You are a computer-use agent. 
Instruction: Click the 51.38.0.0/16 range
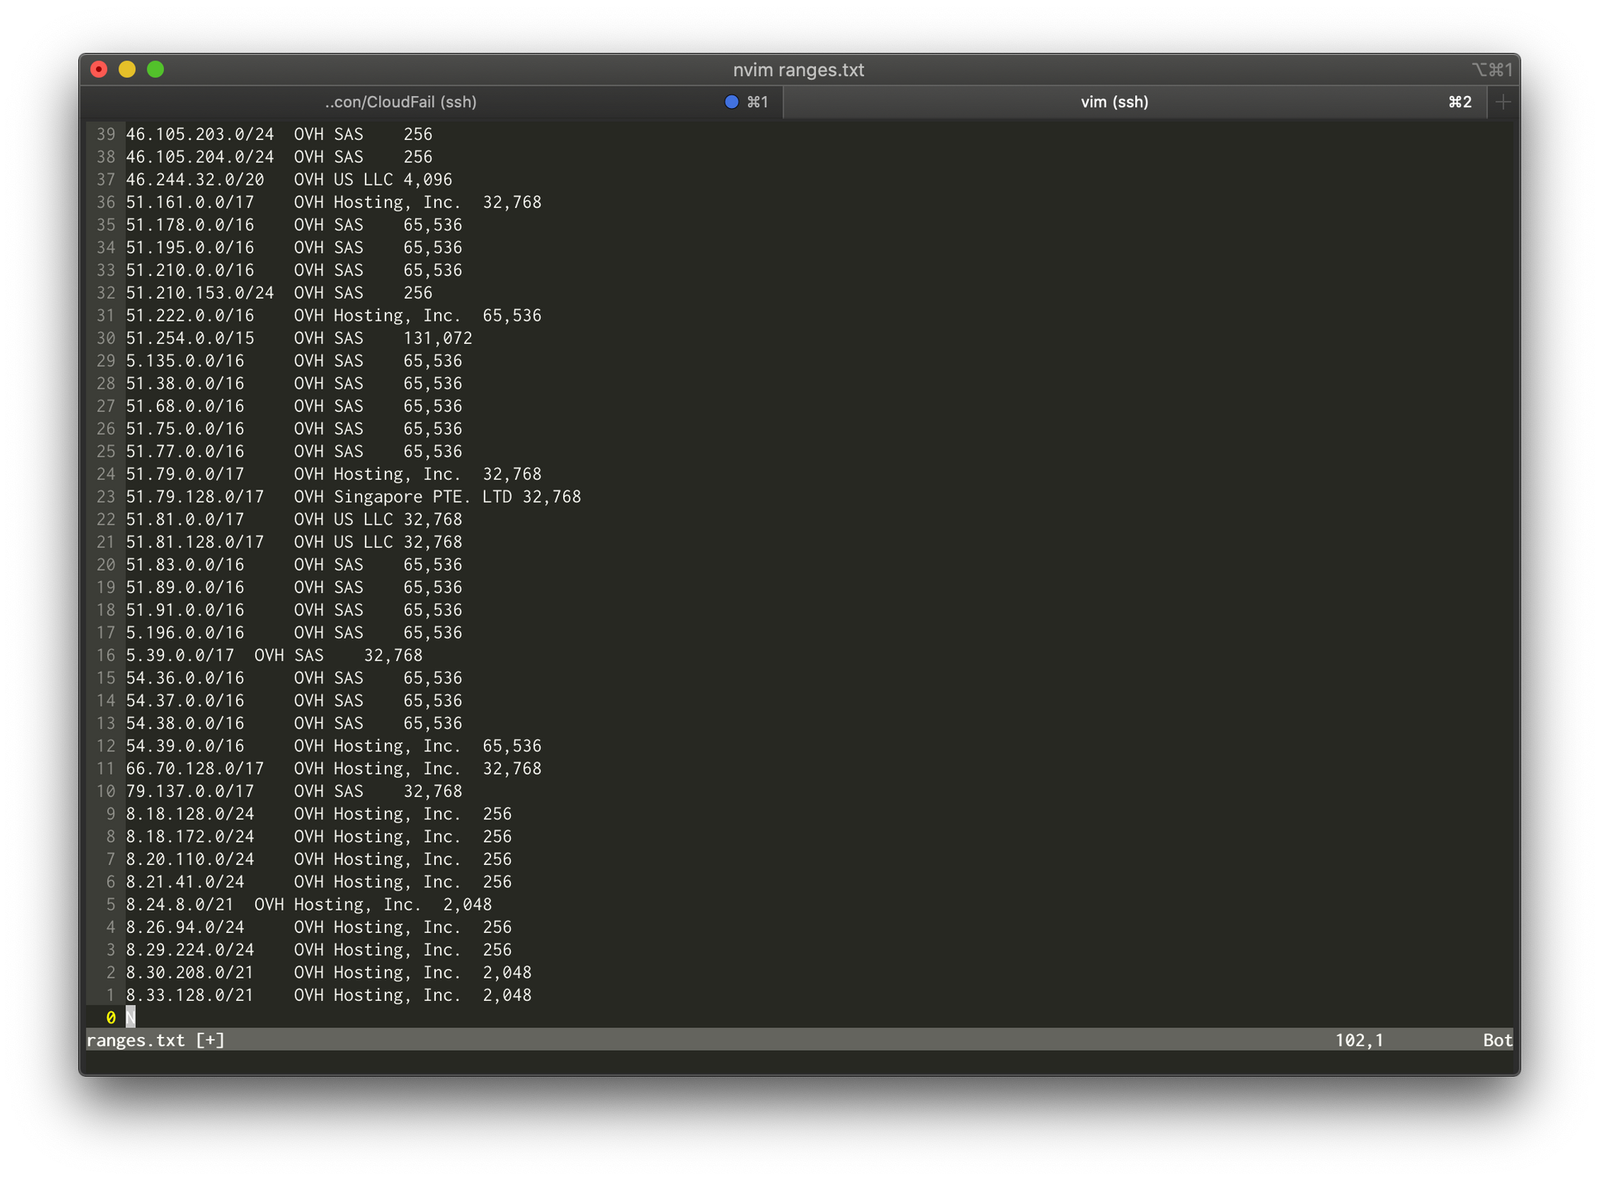[185, 383]
